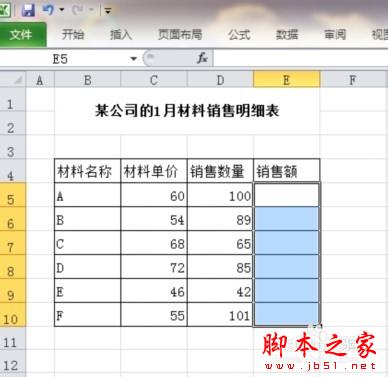Click the quantity cell 89
Screen dimensions: 388x377
[220, 219]
